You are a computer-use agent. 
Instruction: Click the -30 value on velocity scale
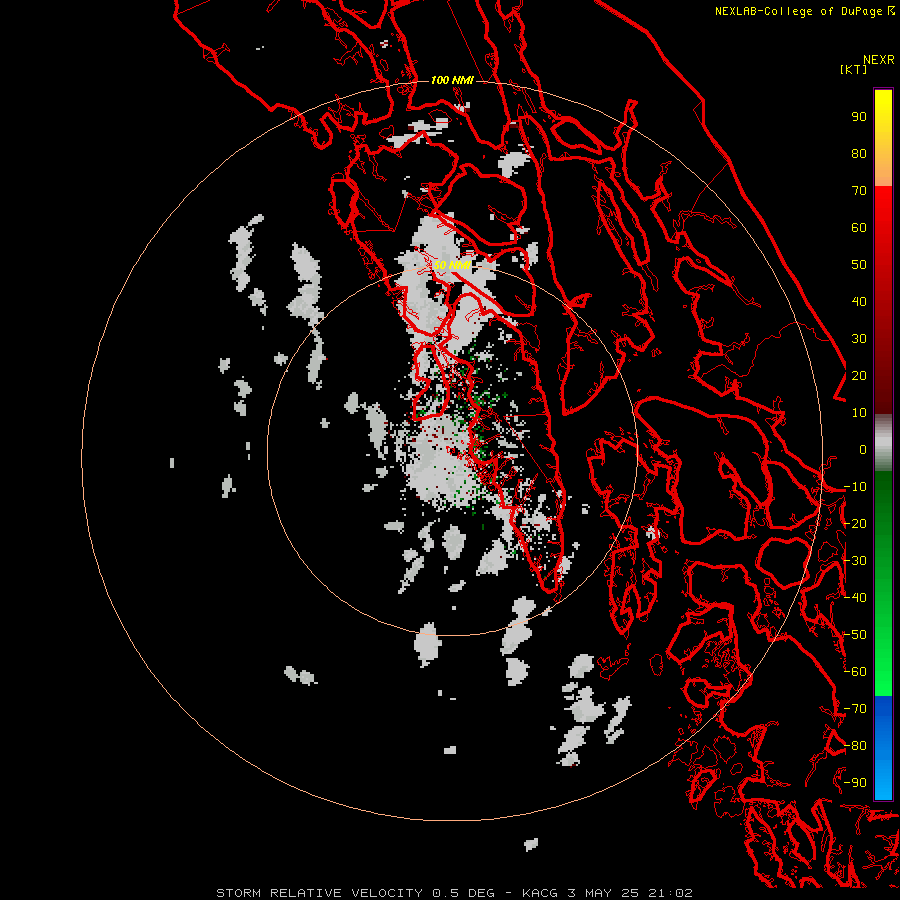coord(855,561)
